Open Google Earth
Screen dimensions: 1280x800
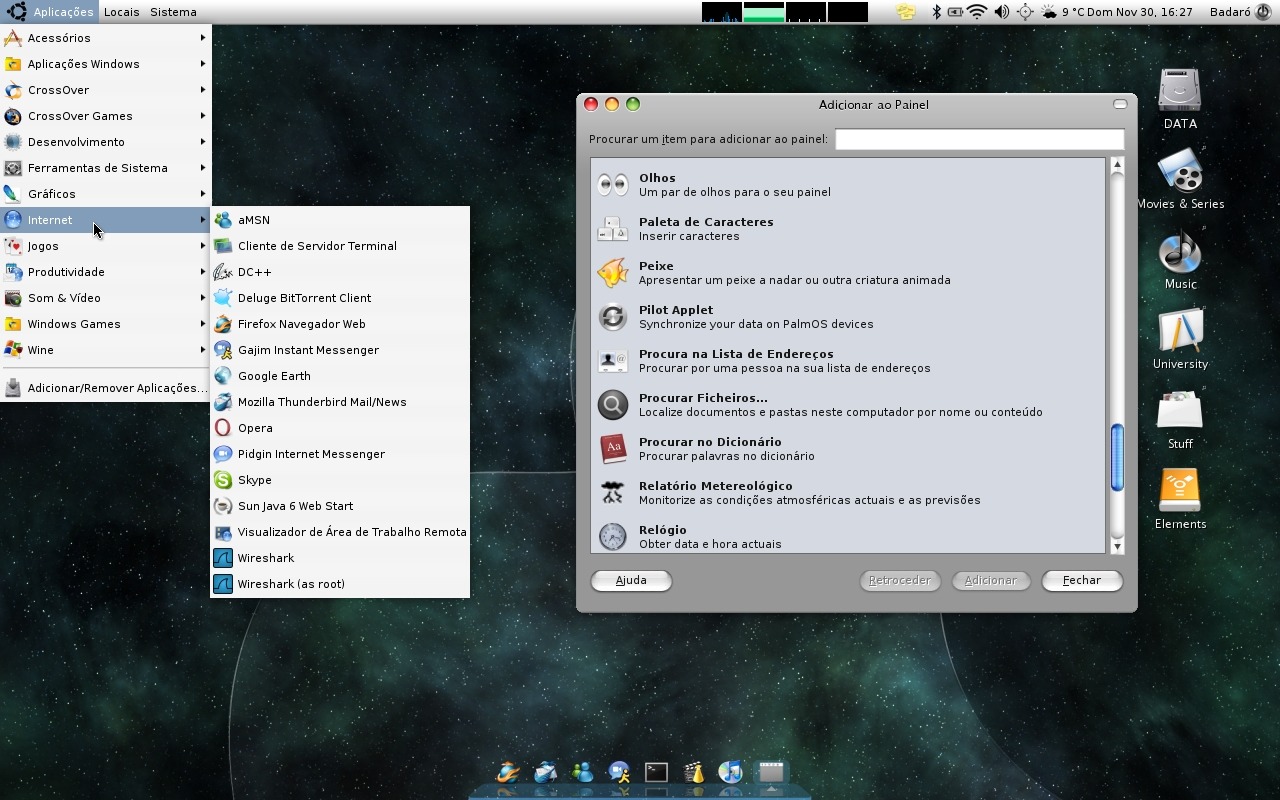tap(340, 376)
